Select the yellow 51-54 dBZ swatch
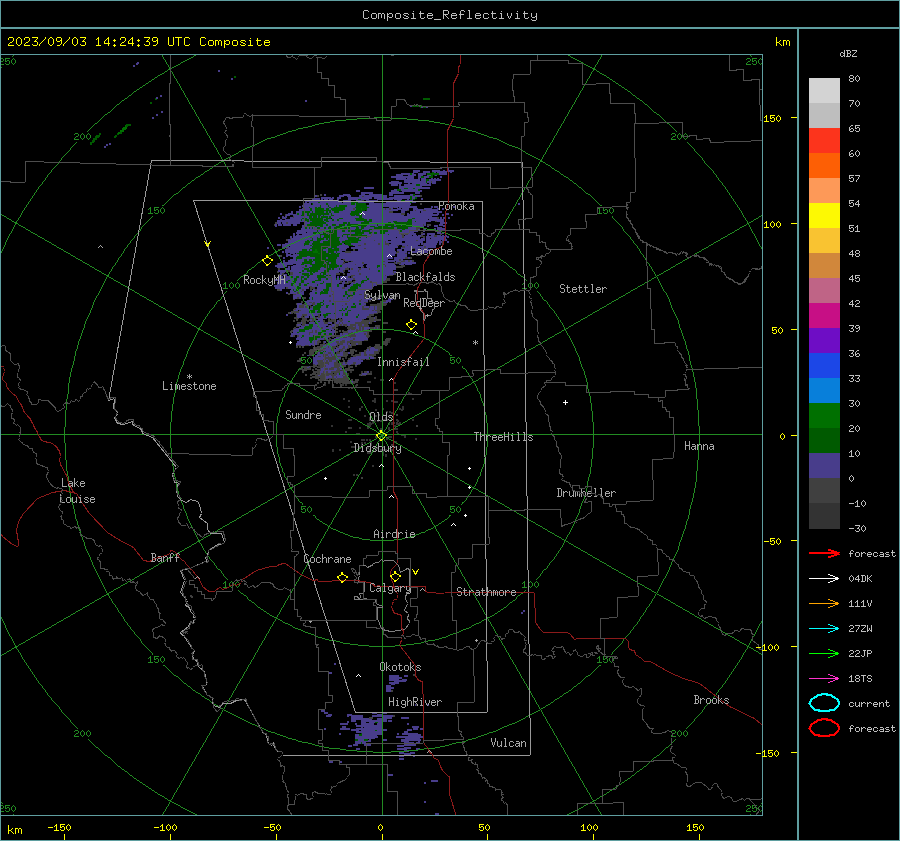The image size is (900, 841). click(x=824, y=216)
